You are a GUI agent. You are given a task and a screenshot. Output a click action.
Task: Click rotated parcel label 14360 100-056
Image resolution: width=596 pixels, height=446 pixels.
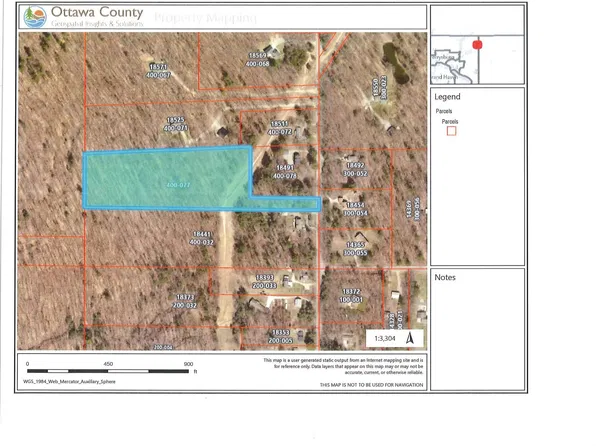[413, 209]
